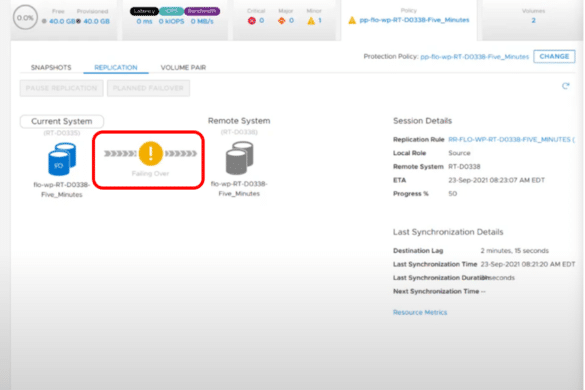The width and height of the screenshot is (585, 390).
Task: Click the Latency metric badge
Action: tap(144, 11)
